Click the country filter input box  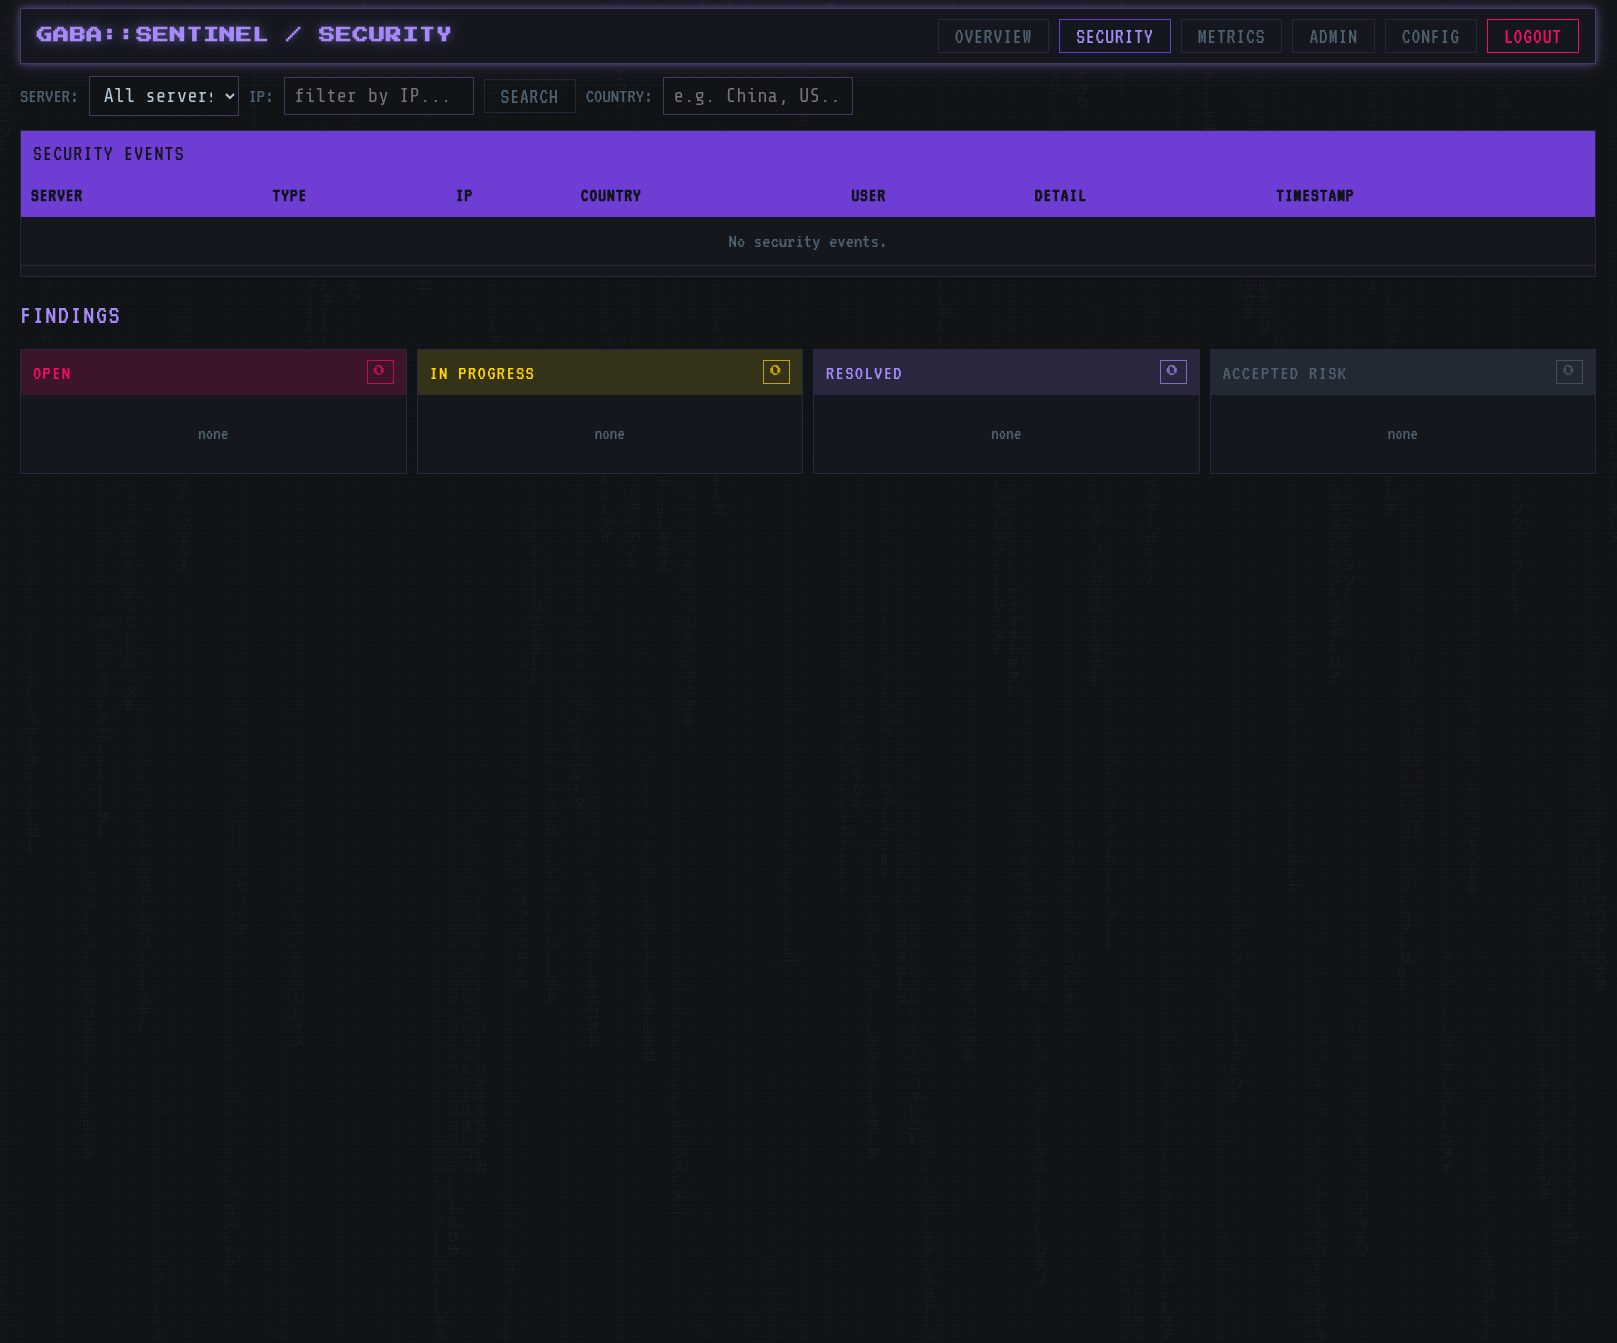point(757,95)
